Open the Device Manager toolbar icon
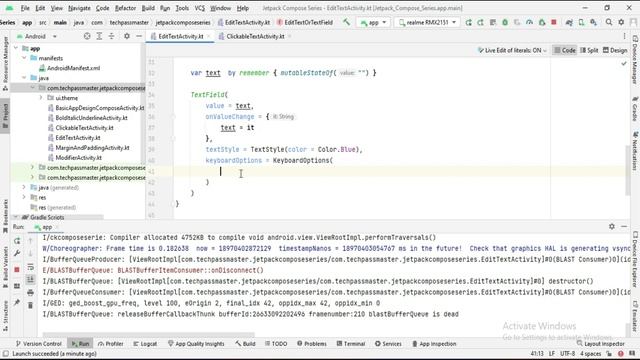 click(x=581, y=22)
